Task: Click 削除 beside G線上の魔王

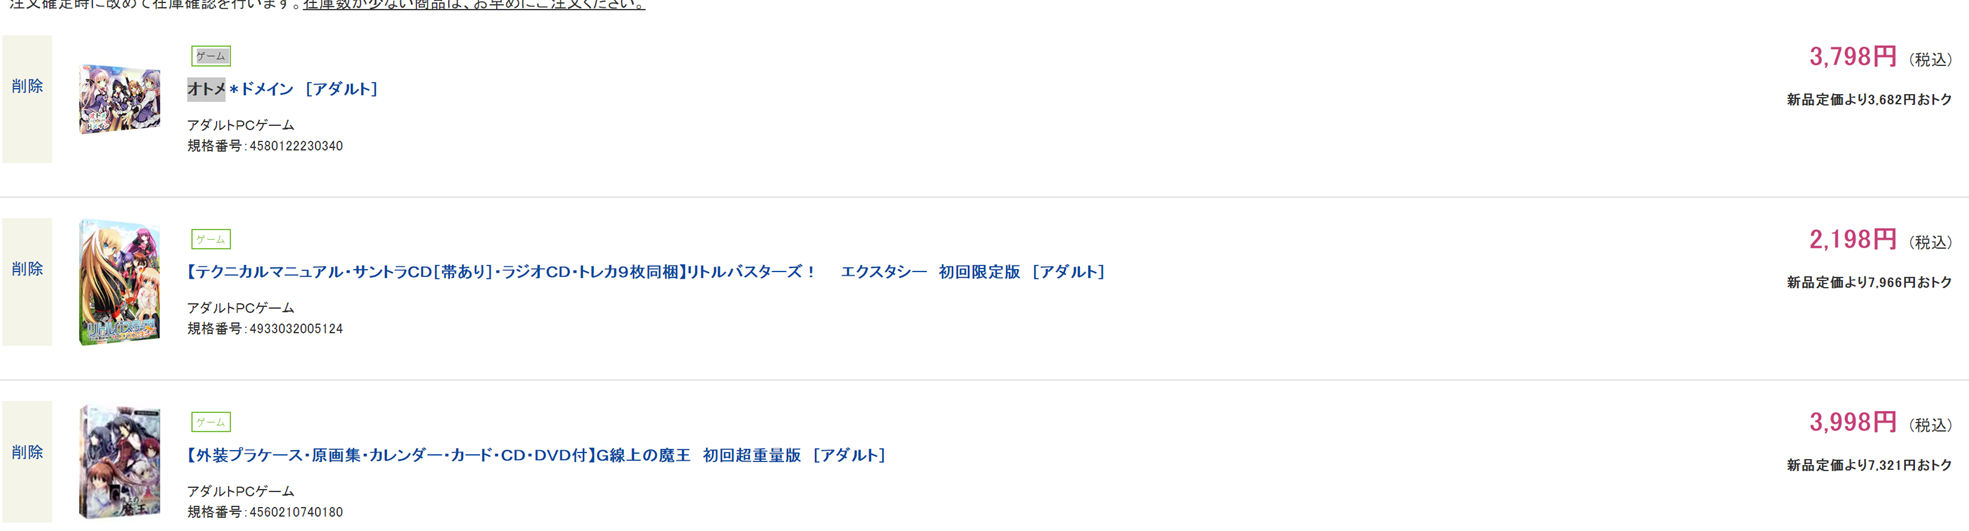Action: 27,453
